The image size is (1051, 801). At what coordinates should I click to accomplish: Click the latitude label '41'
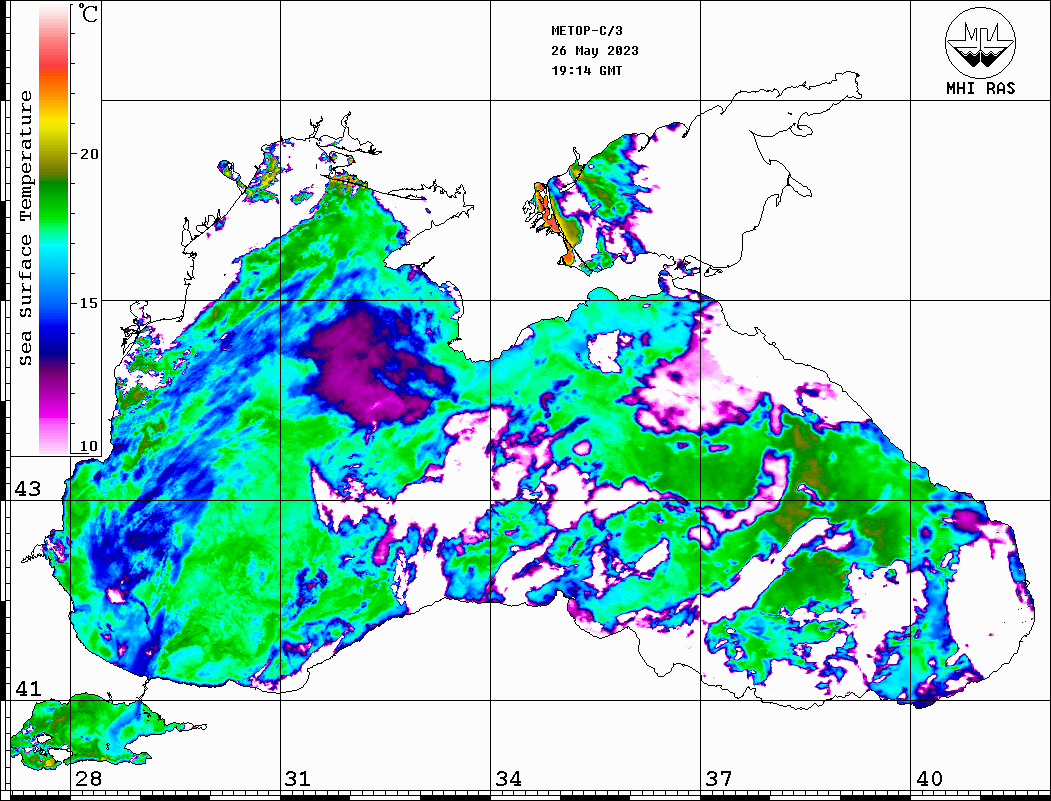(x=28, y=688)
